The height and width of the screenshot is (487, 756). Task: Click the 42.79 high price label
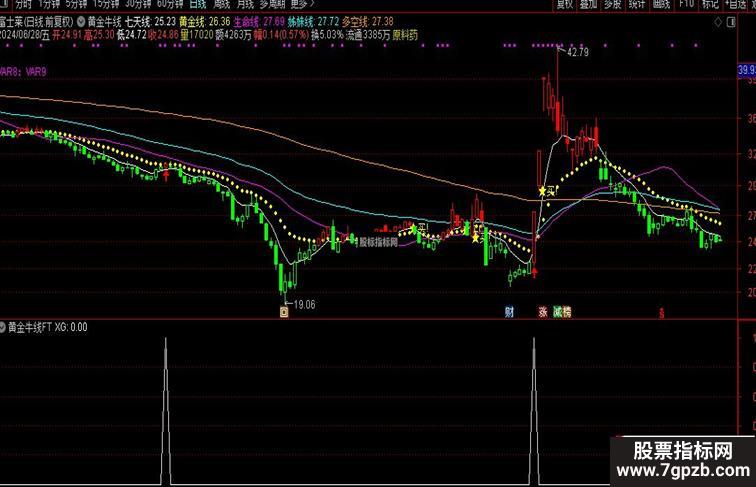click(578, 52)
